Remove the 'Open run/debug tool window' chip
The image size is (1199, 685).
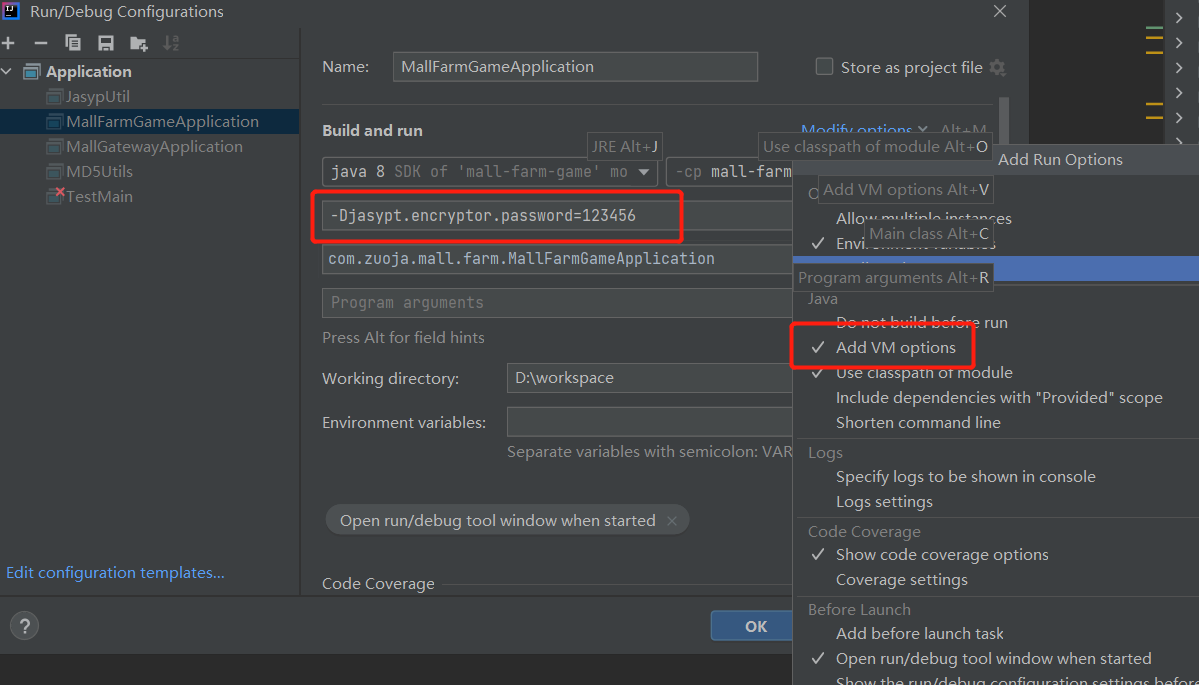coord(671,521)
